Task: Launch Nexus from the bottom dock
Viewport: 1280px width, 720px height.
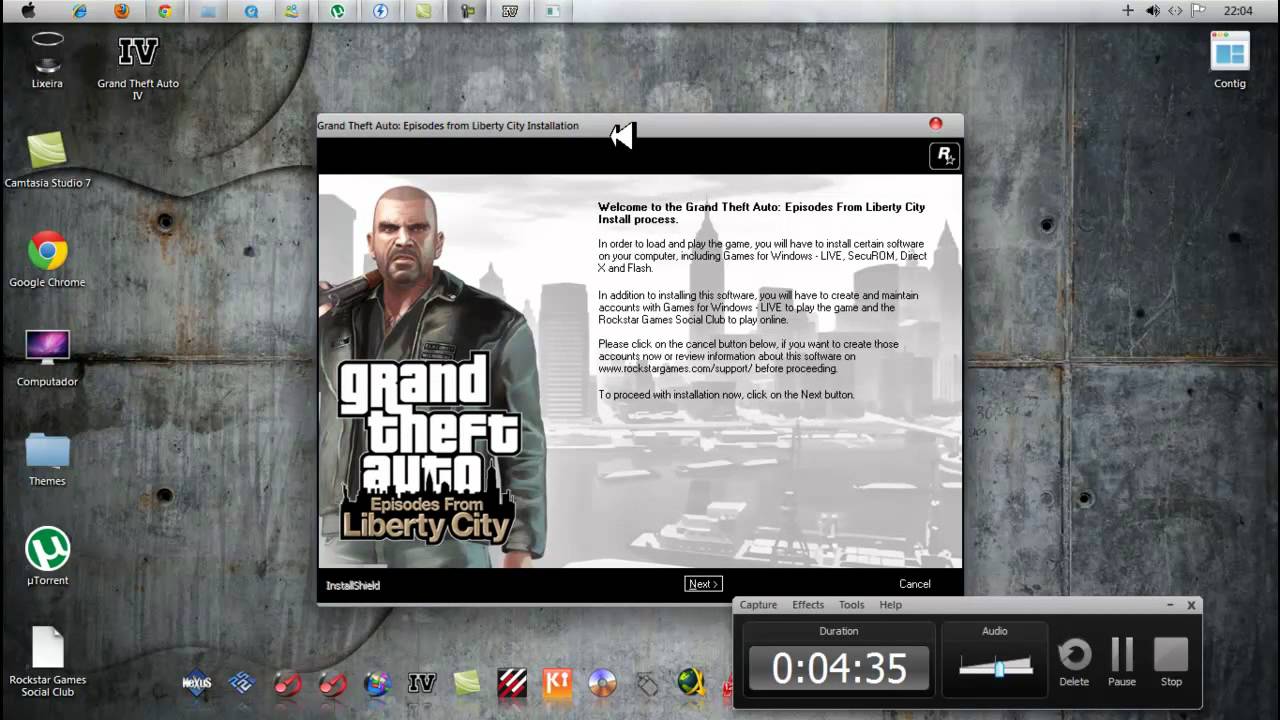Action: (197, 683)
